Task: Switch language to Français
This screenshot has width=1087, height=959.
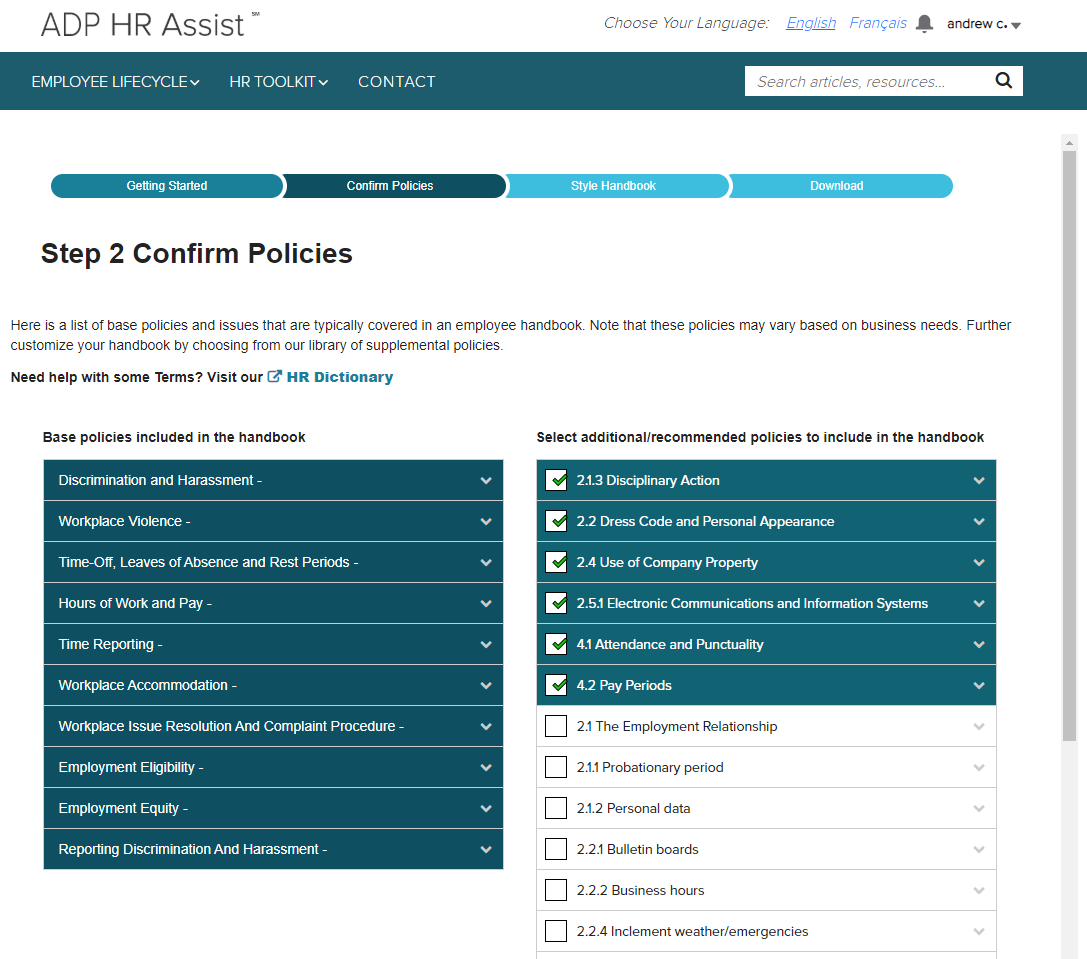Action: pos(877,22)
